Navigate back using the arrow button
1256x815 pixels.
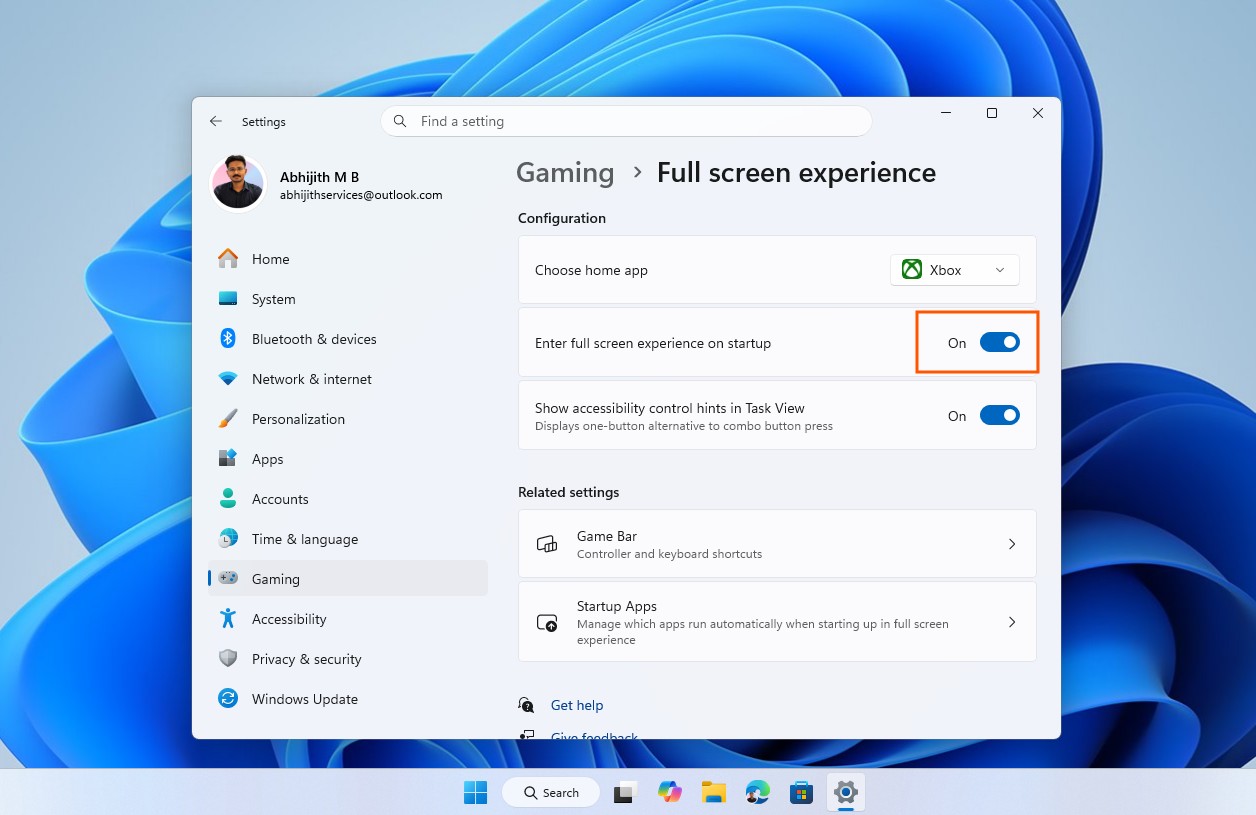pyautogui.click(x=215, y=120)
